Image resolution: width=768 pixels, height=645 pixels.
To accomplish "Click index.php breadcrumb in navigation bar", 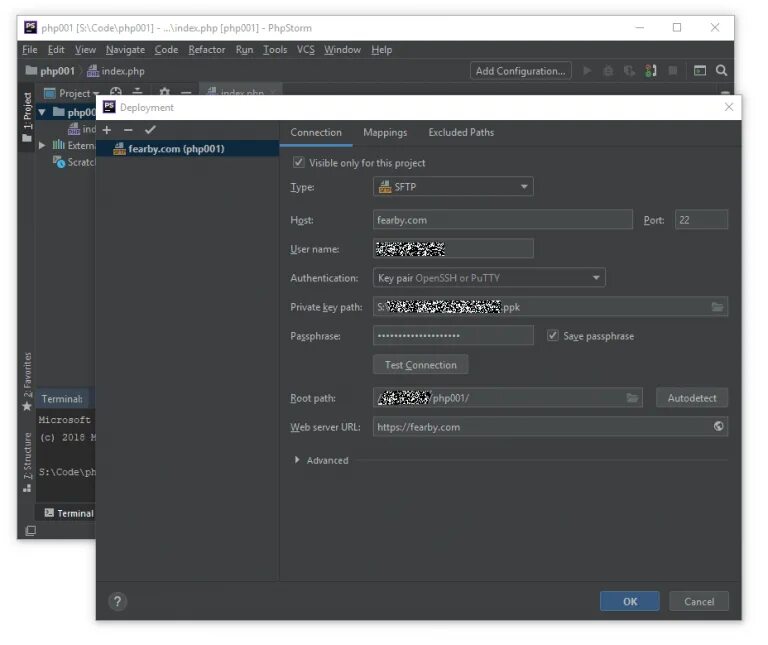I will pyautogui.click(x=116, y=71).
